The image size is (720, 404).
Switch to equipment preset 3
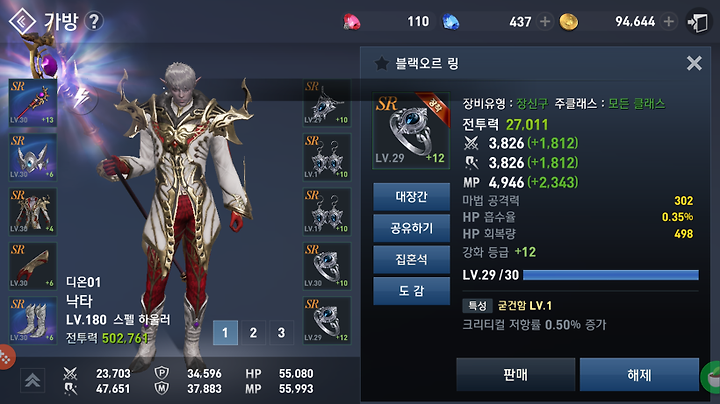281,332
